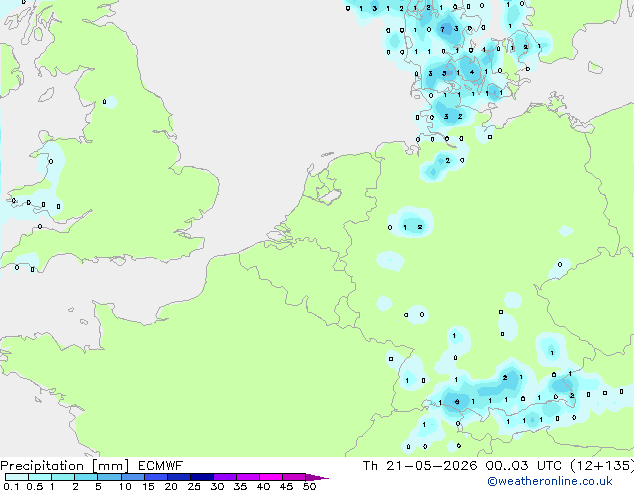Click the '(12+135)' forecast offset text
The image size is (634, 490).
point(602,466)
